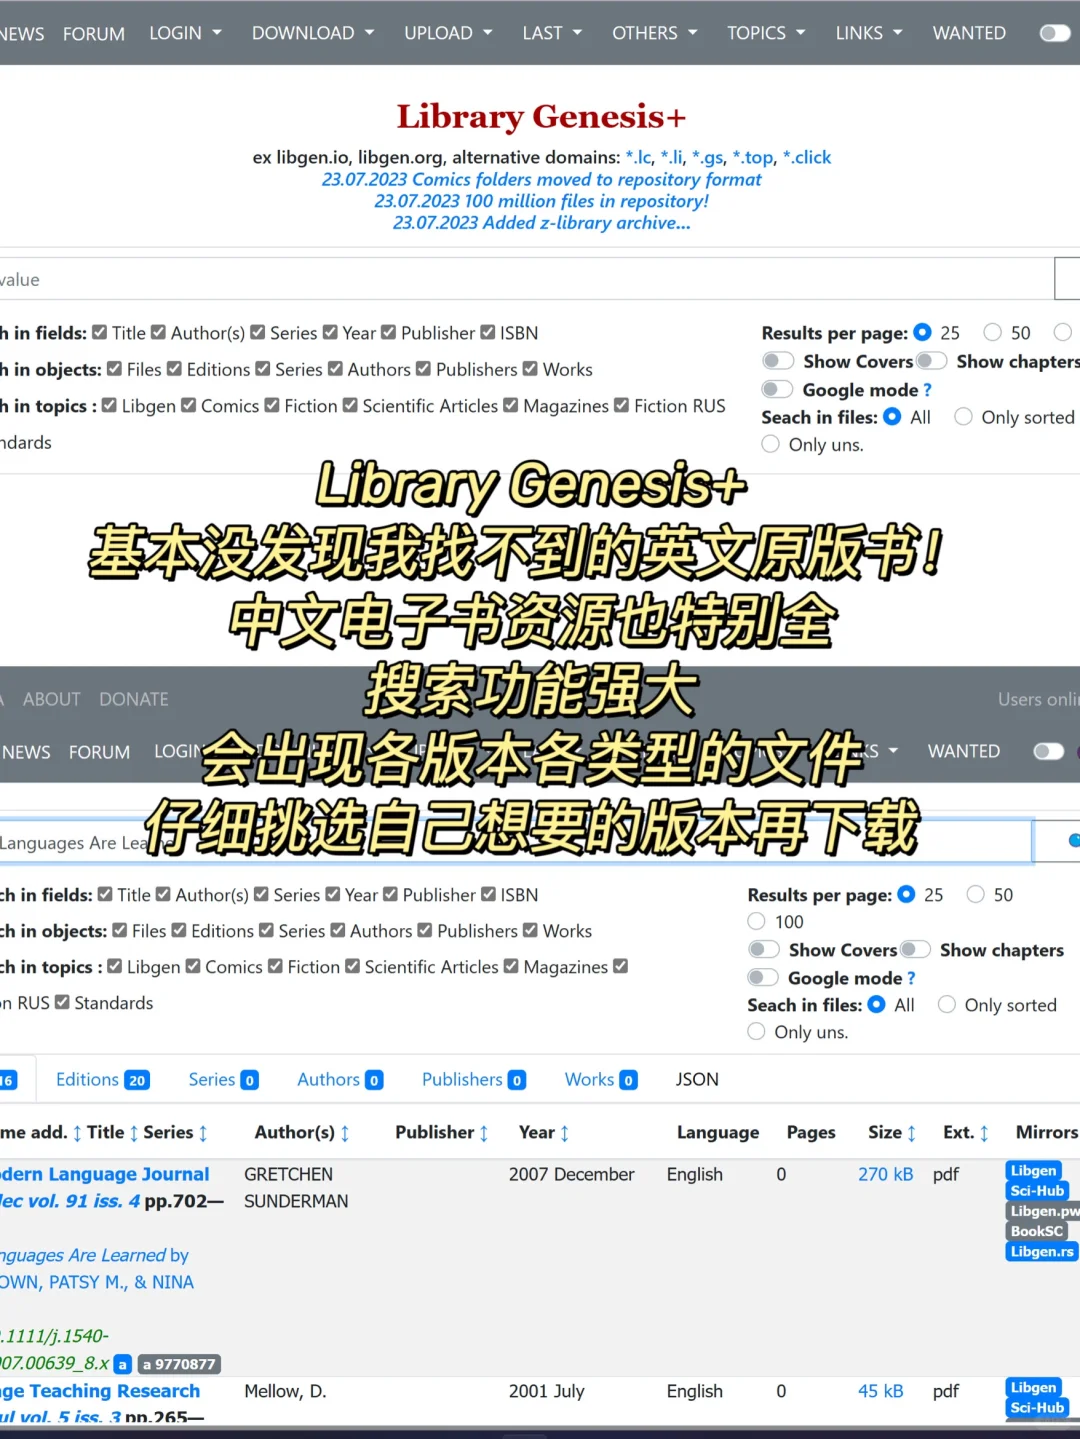Open Sci-Hub mirror badge for 2001 July row
1080x1439 pixels.
click(x=1037, y=1407)
